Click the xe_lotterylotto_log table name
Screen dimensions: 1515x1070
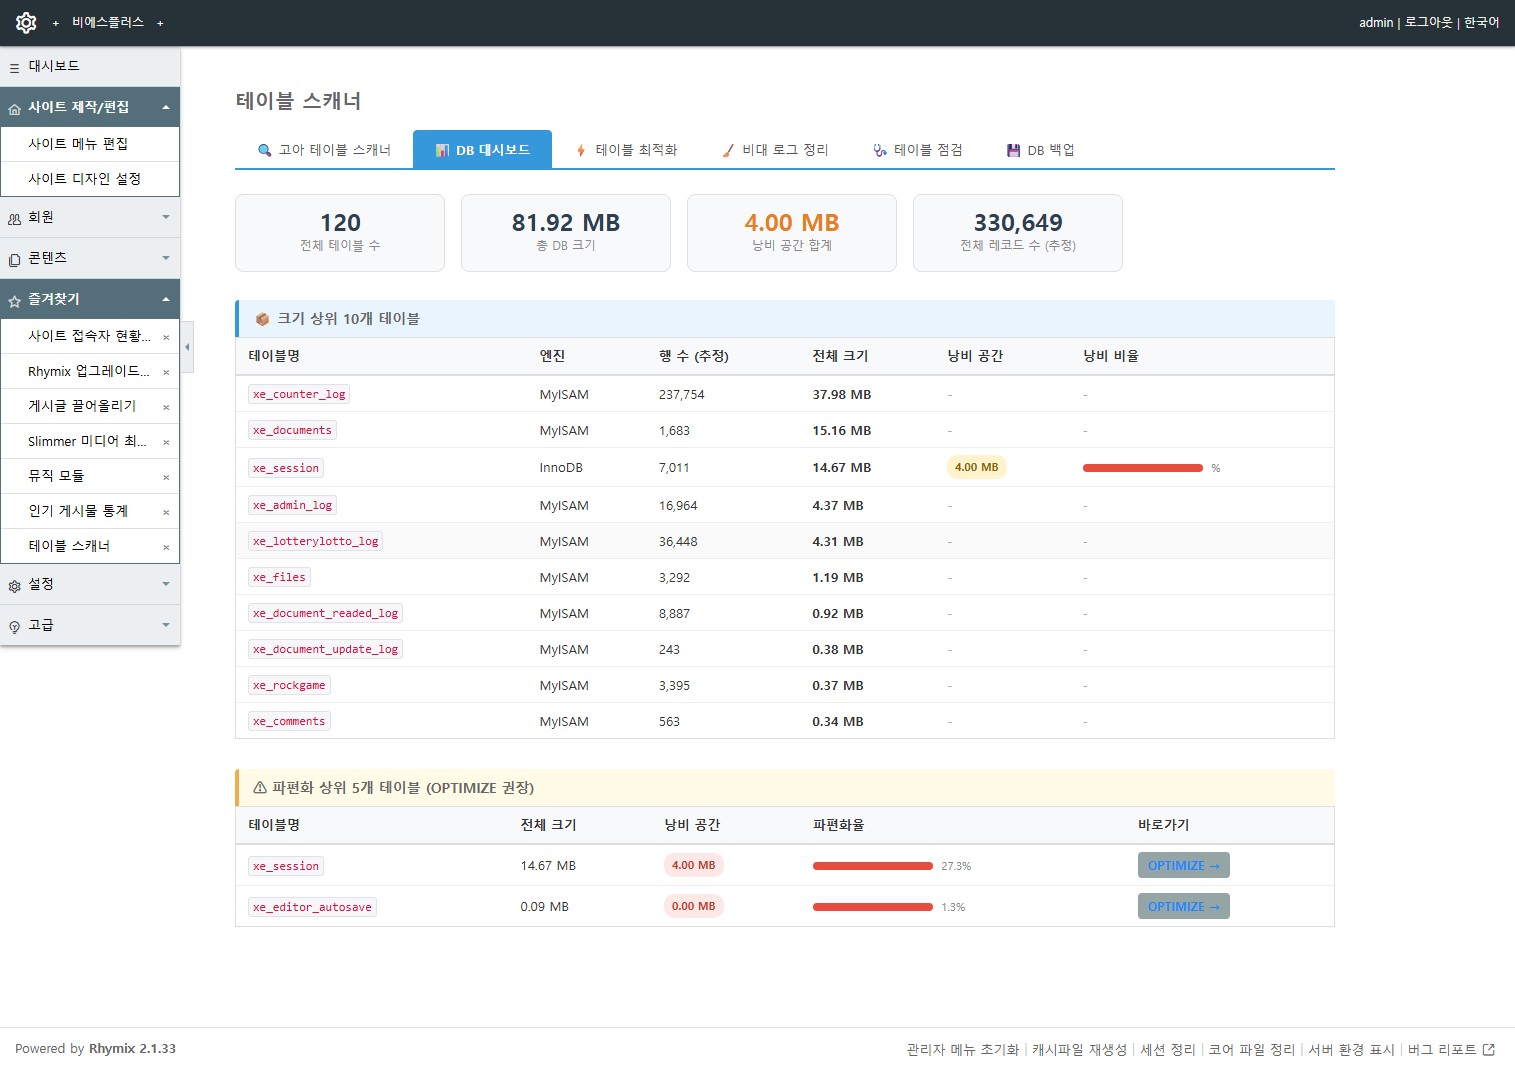[316, 541]
